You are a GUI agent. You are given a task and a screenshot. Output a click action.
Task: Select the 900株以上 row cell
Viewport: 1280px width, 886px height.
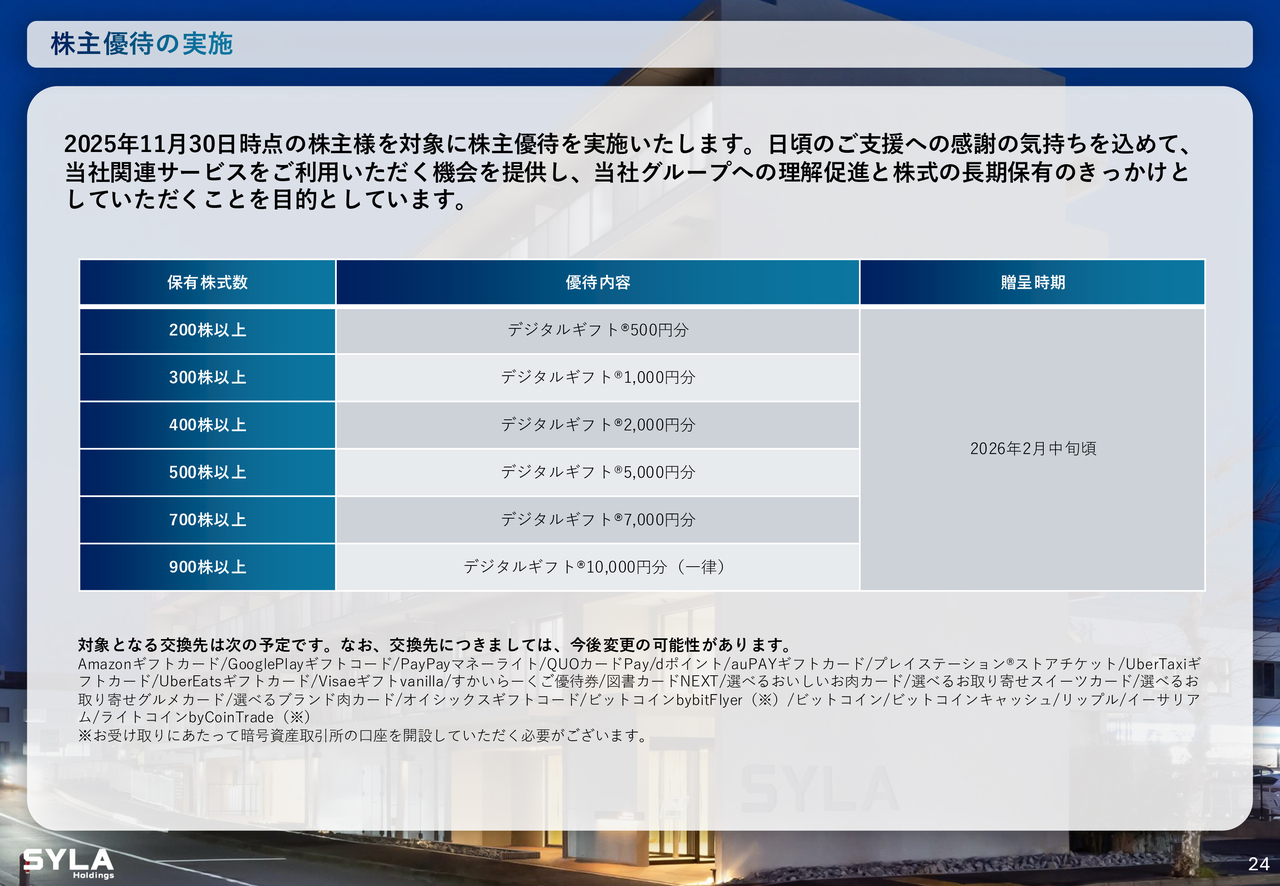(x=208, y=567)
